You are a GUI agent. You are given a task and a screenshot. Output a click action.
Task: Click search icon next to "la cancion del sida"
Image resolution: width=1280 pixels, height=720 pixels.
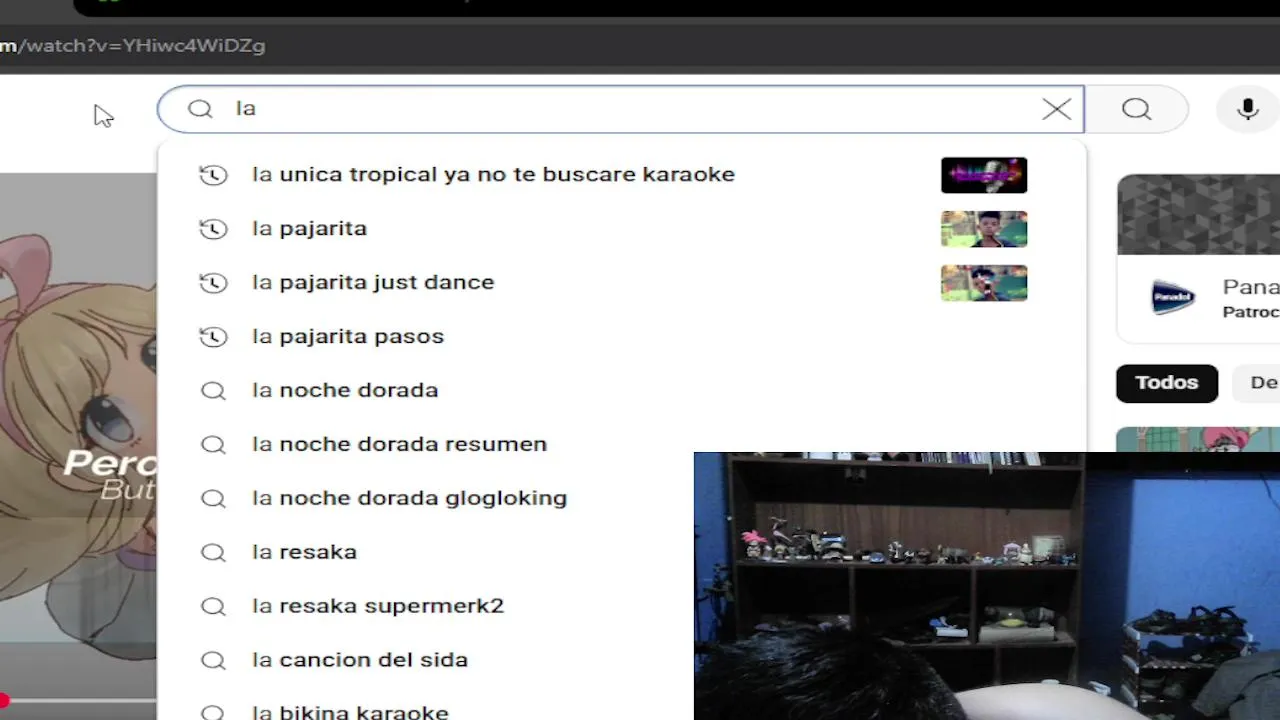pos(213,661)
